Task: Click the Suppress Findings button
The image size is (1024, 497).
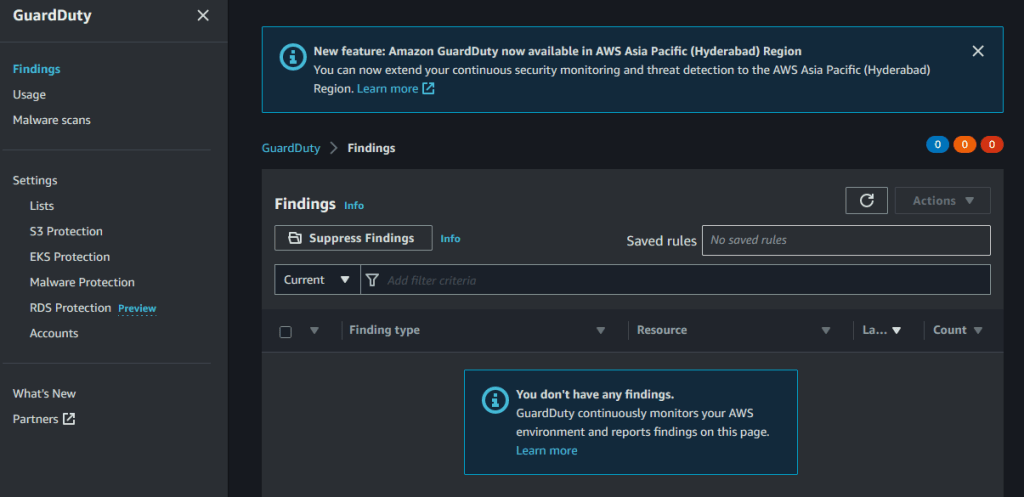Action: coord(352,238)
